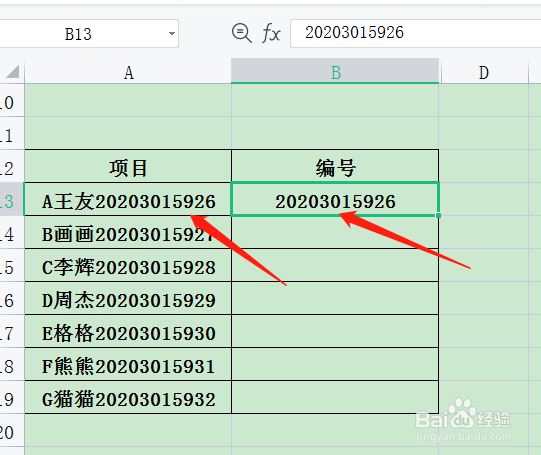
Task: Select the row header for row 13
Action: click(x=12, y=200)
